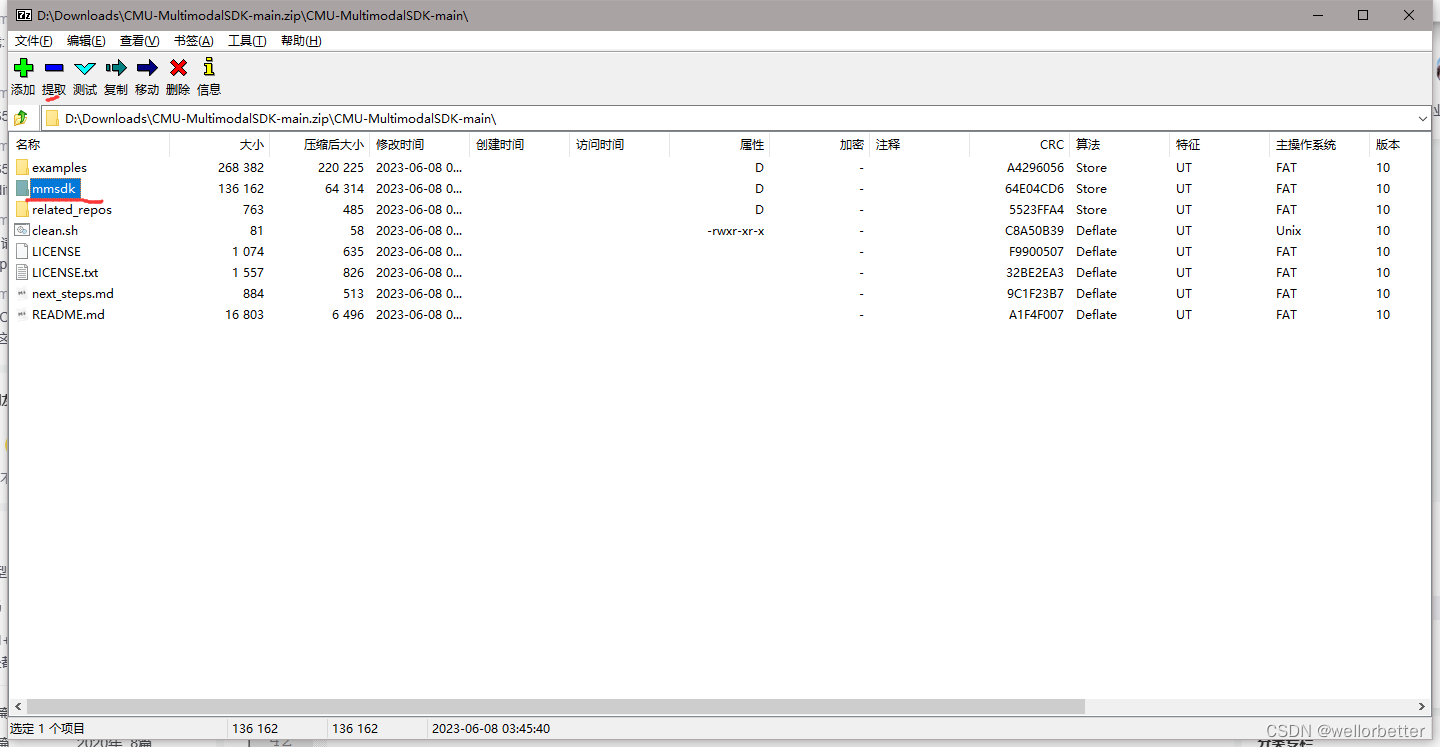Open the 工具 (Tools) menu

coord(246,40)
